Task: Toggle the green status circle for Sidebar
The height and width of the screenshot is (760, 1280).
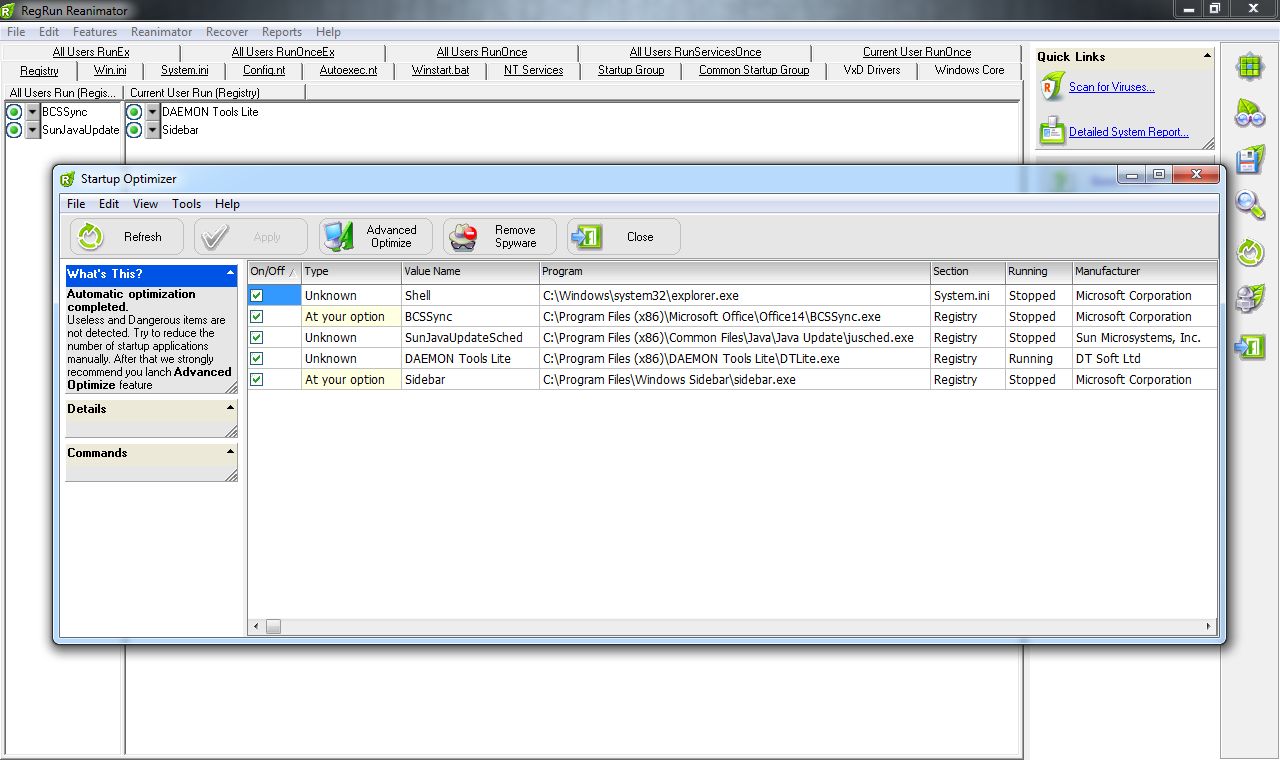Action: [x=134, y=130]
